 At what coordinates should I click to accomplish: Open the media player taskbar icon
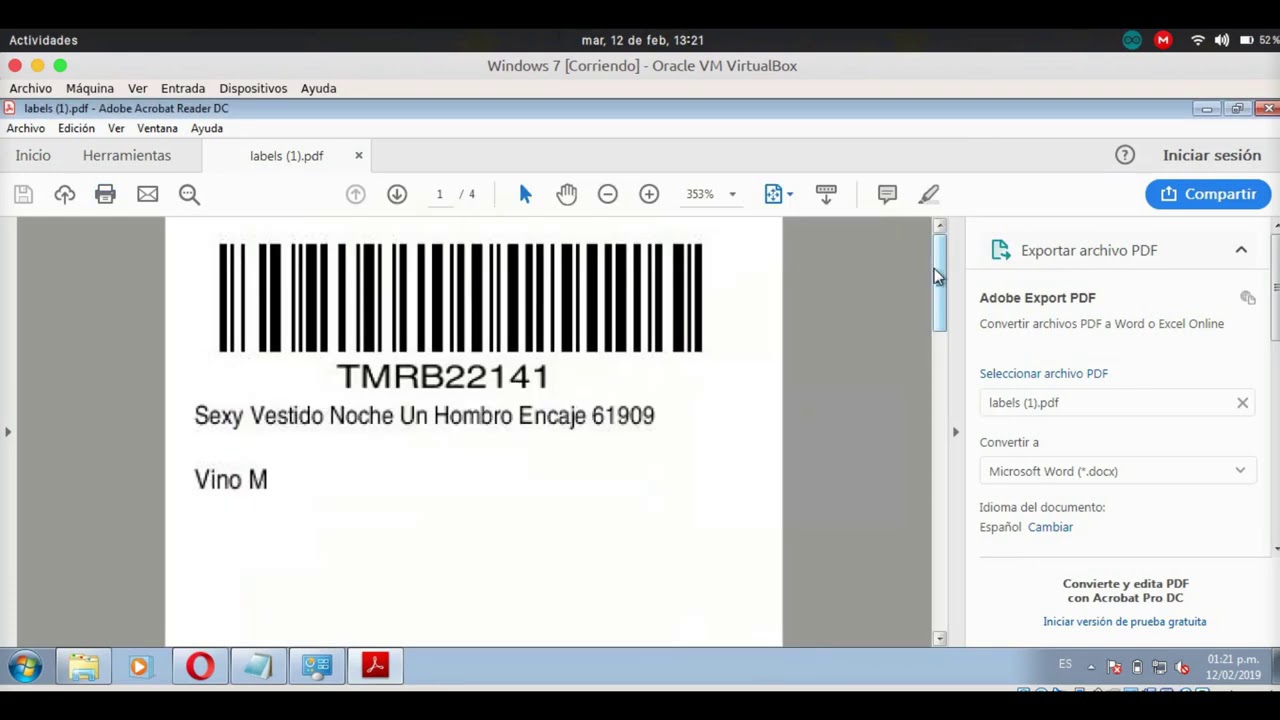[x=139, y=666]
